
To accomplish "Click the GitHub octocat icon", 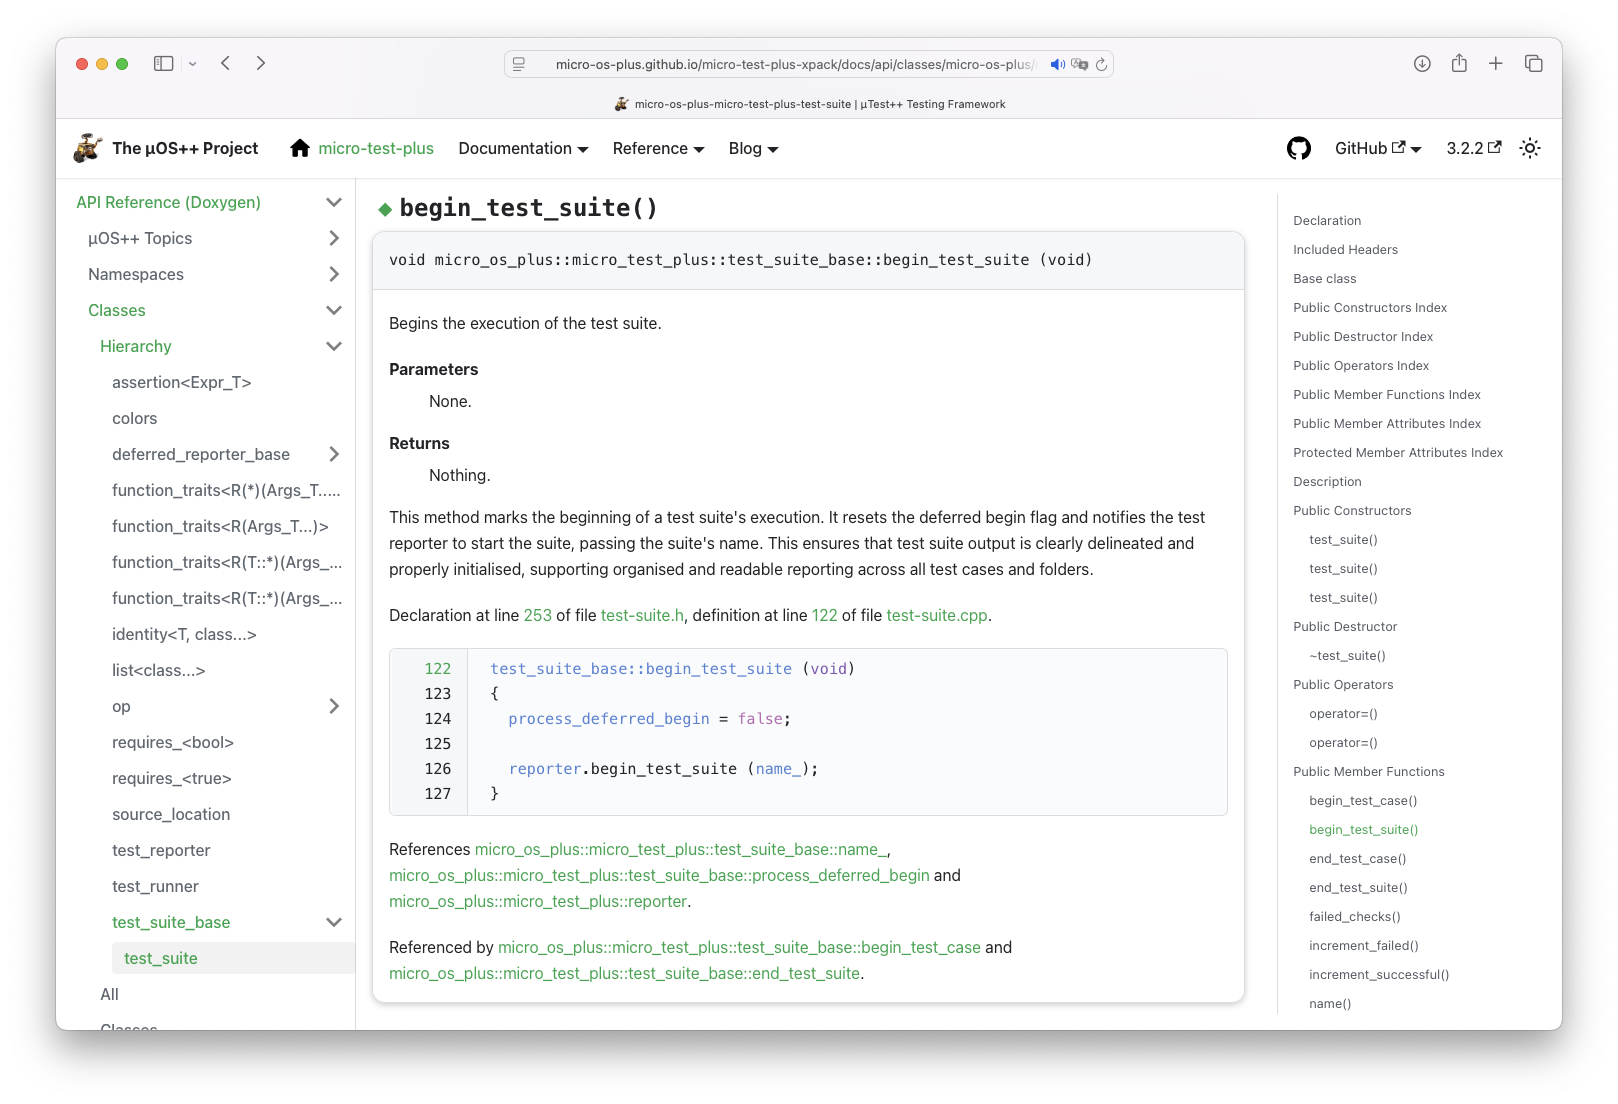I will pos(1298,148).
